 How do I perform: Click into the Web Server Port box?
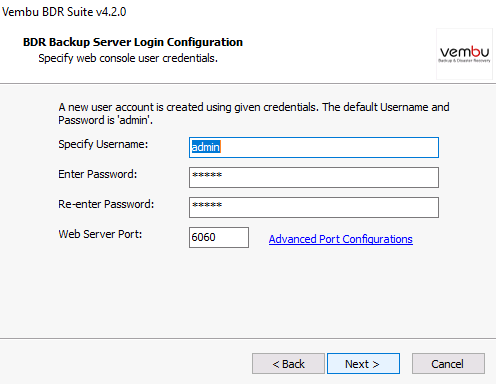[x=219, y=237]
